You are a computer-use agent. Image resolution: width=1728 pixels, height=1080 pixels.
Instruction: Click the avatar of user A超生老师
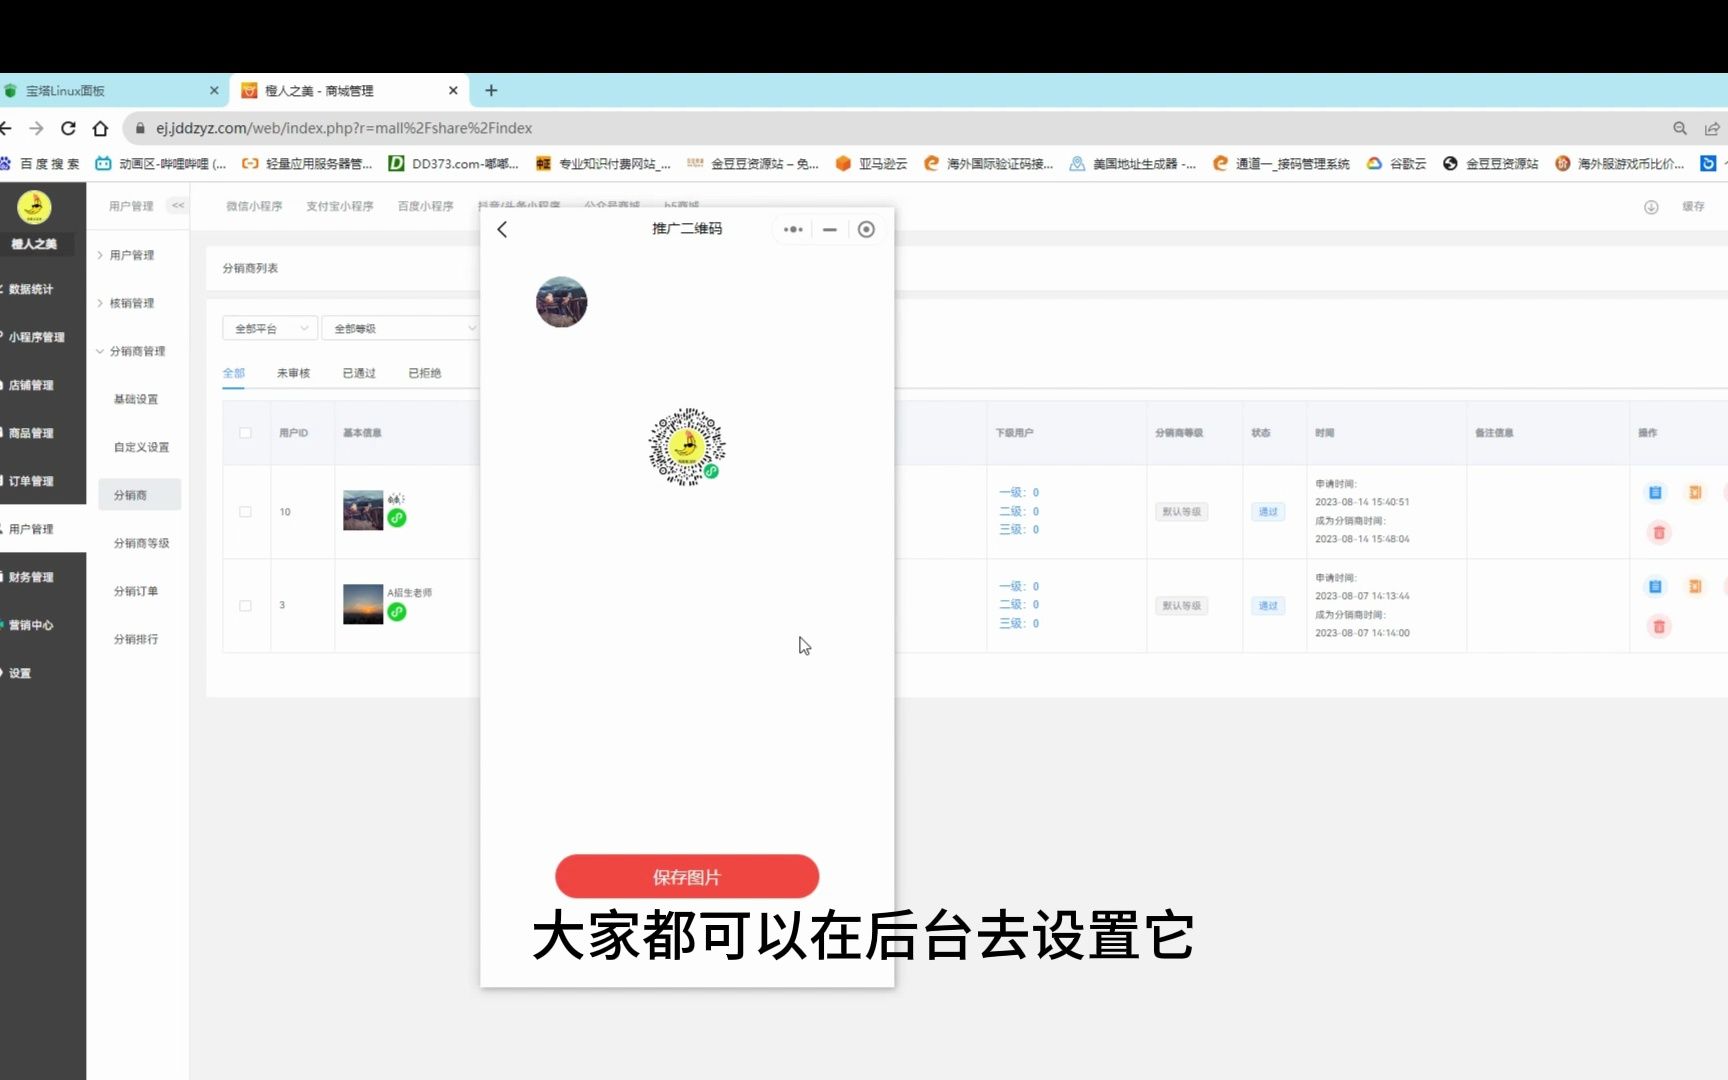[363, 604]
